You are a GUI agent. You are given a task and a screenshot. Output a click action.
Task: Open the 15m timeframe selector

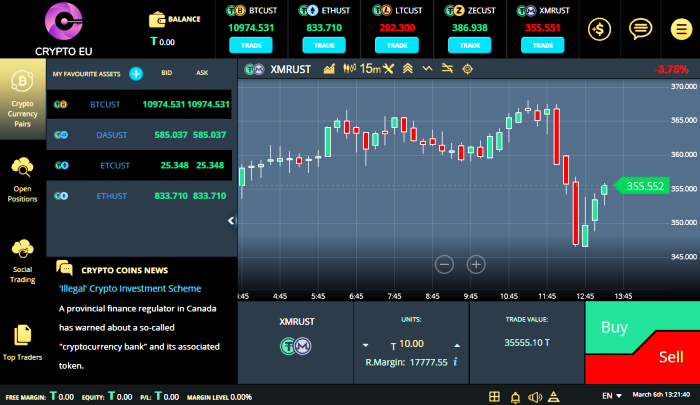(370, 69)
